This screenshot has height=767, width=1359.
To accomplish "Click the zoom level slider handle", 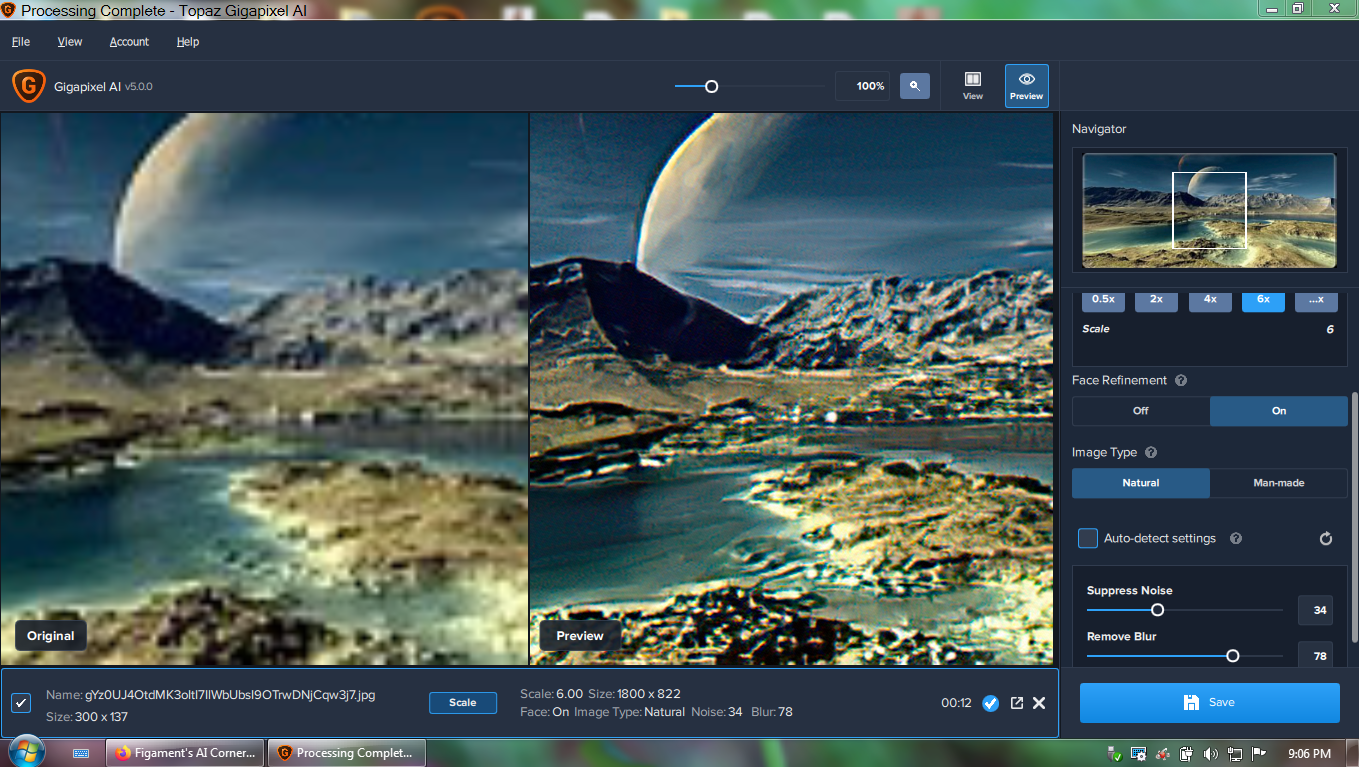I will point(712,87).
